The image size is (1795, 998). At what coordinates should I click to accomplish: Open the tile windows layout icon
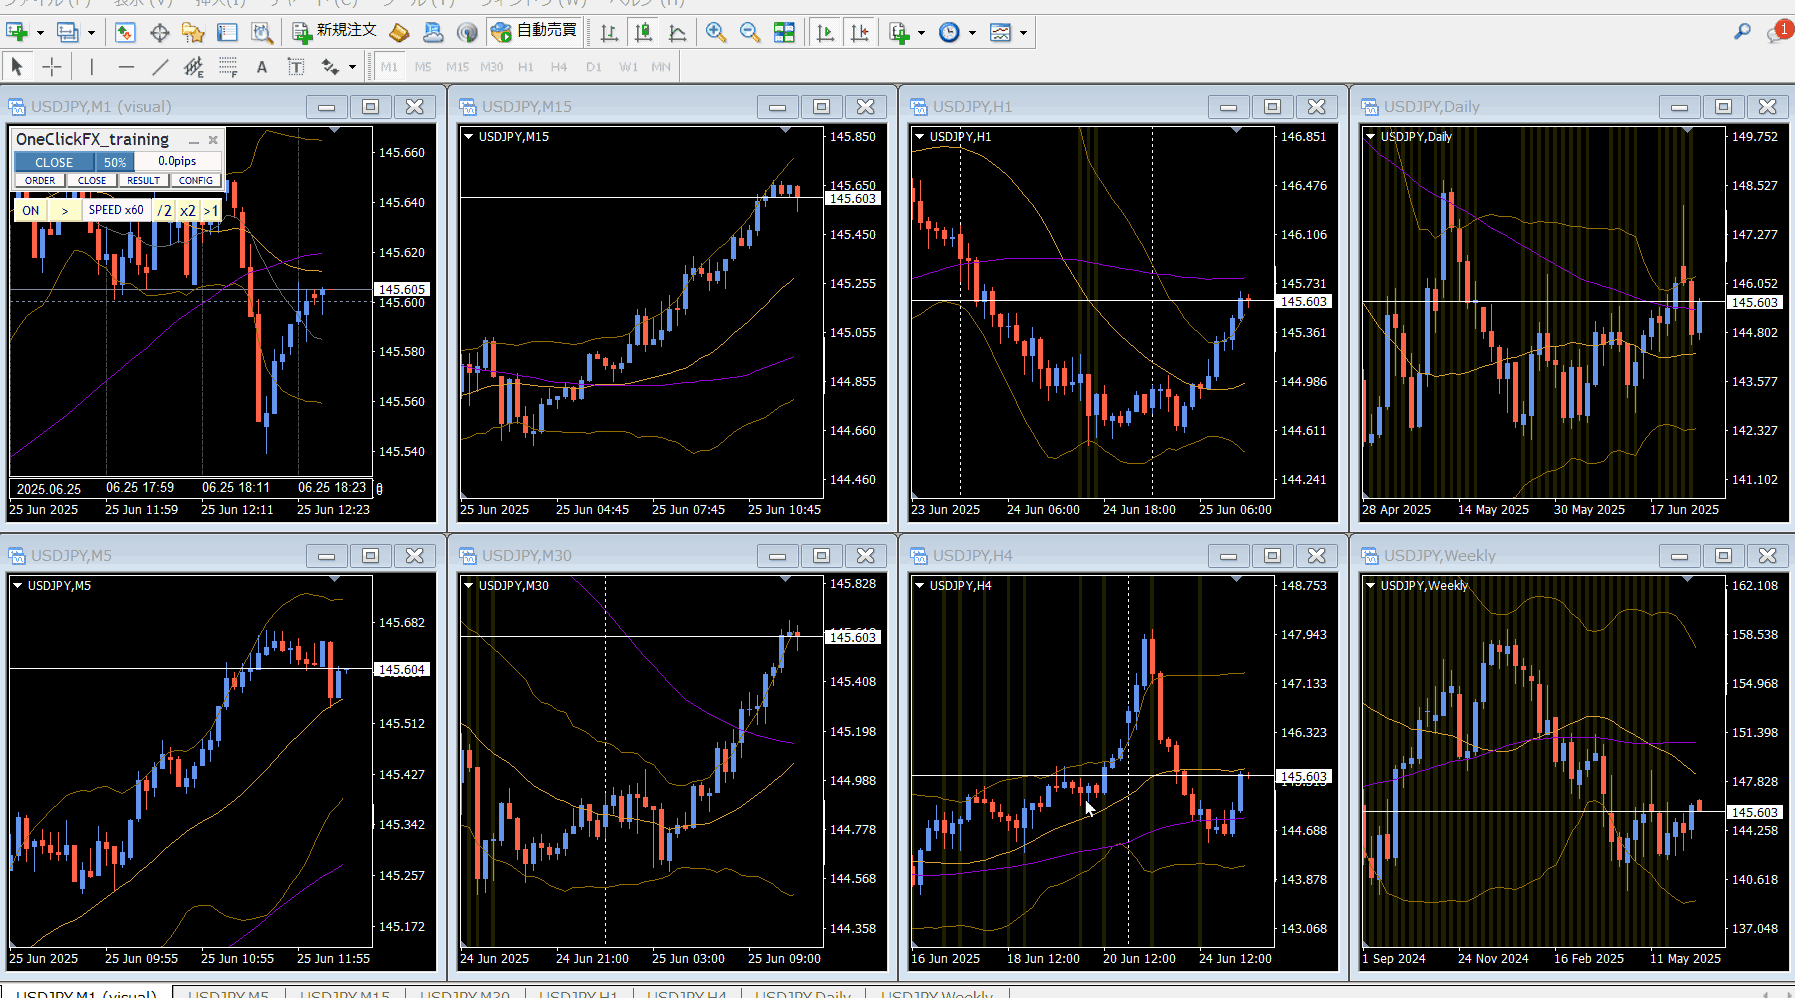click(x=785, y=33)
